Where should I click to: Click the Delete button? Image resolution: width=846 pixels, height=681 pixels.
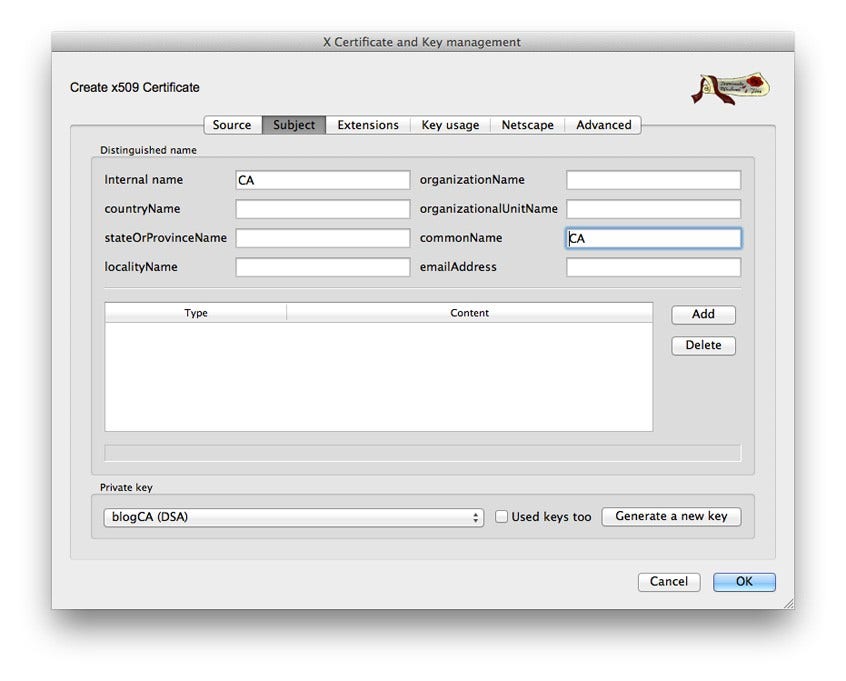[x=703, y=345]
